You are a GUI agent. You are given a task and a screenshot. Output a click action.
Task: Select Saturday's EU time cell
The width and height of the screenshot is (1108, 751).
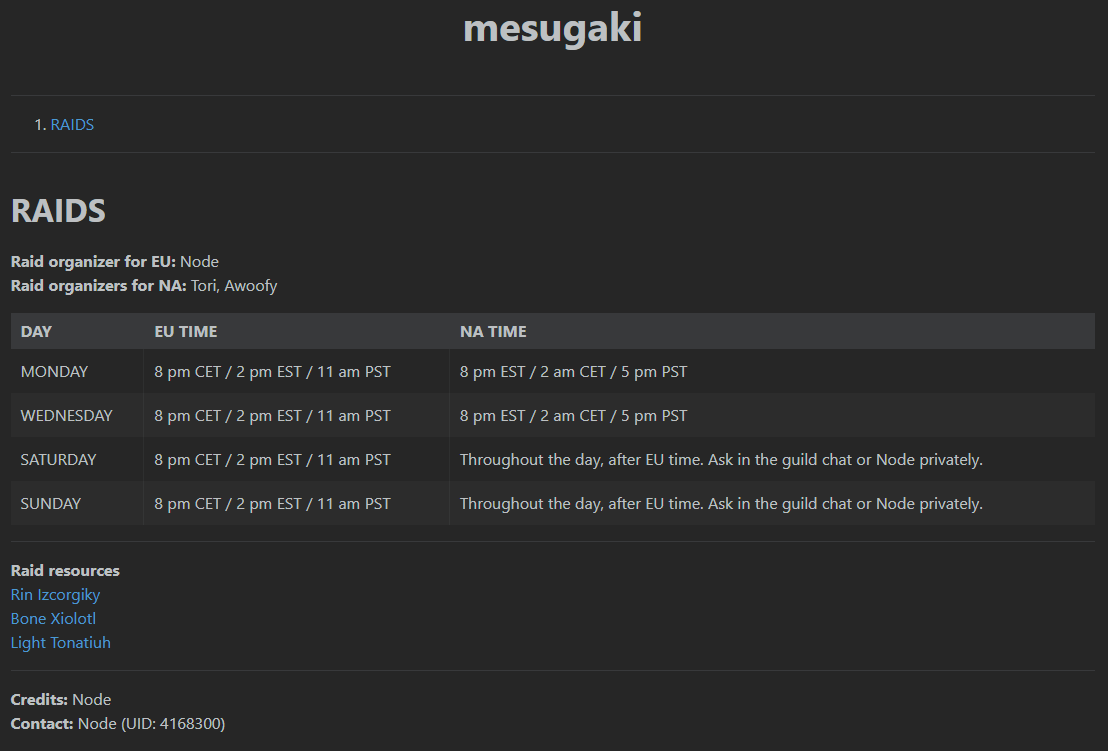296,459
